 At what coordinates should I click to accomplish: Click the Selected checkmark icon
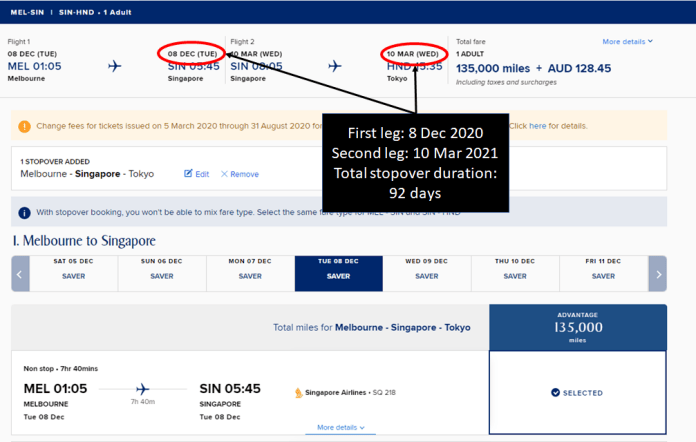coord(555,393)
